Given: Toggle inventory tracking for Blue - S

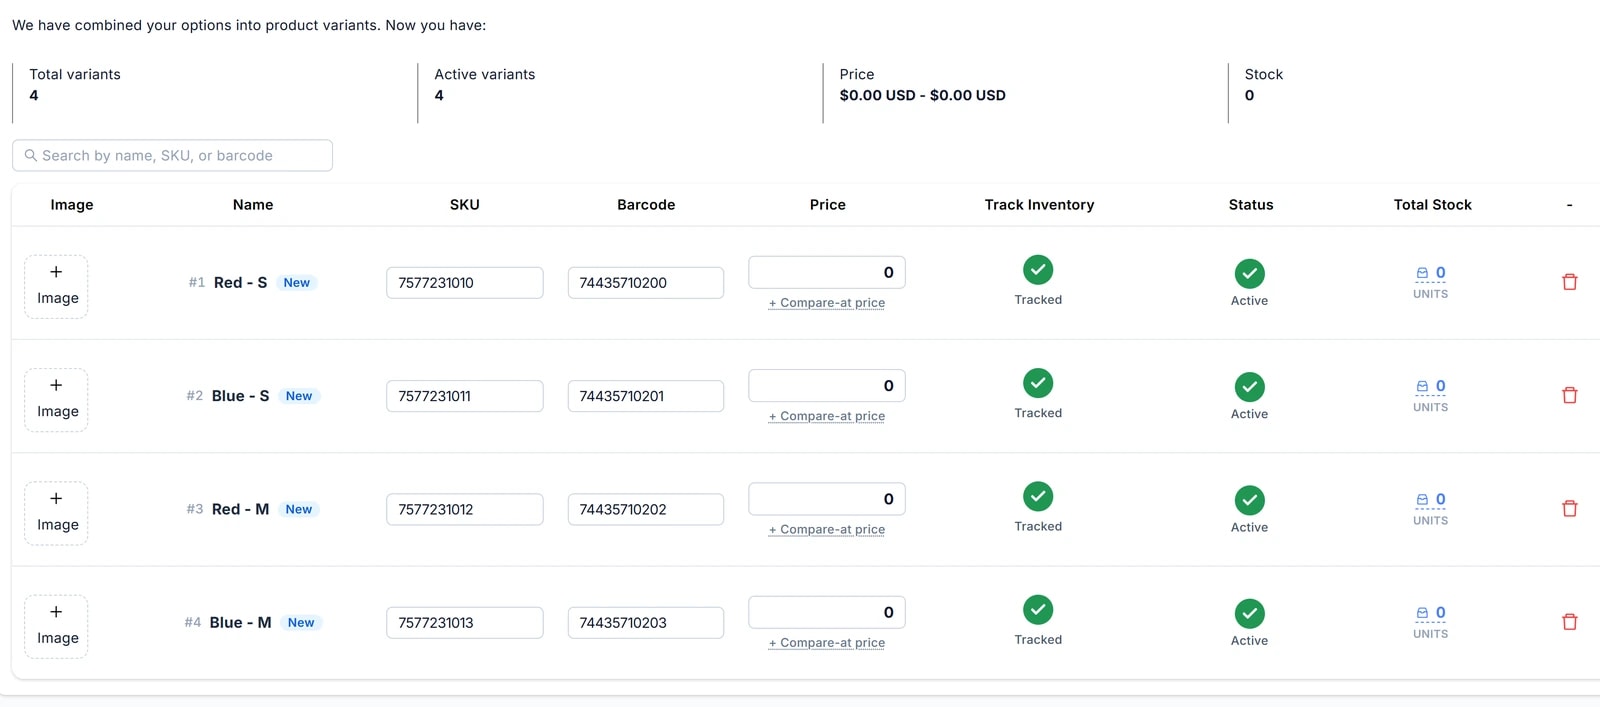Looking at the screenshot, I should coord(1038,383).
